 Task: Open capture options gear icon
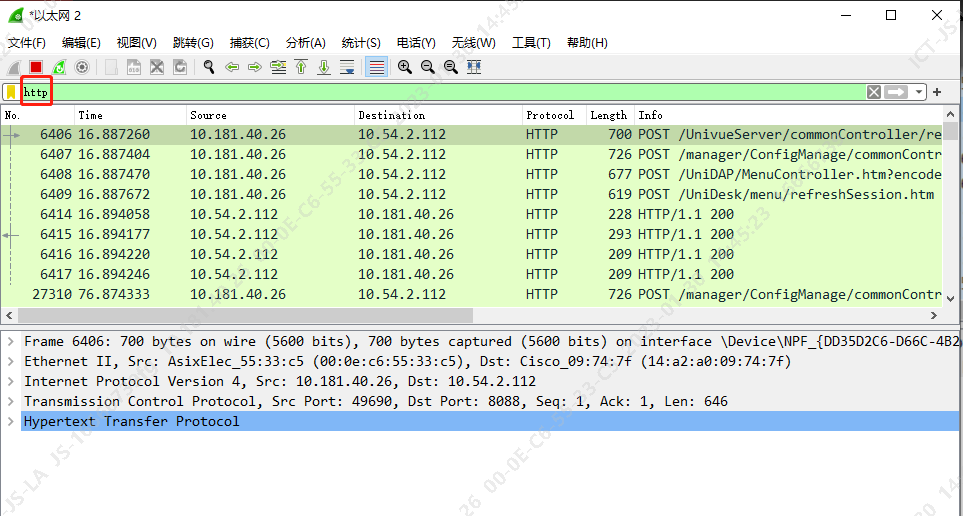pos(82,67)
